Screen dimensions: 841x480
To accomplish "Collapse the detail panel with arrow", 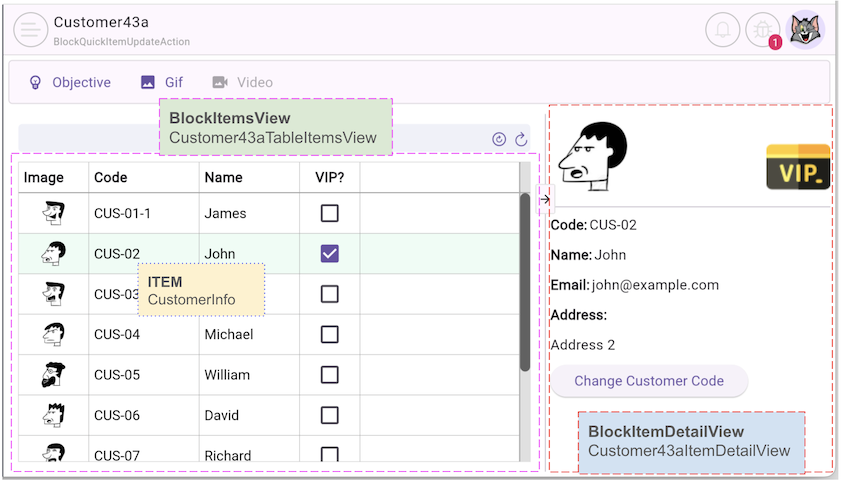I will click(544, 200).
